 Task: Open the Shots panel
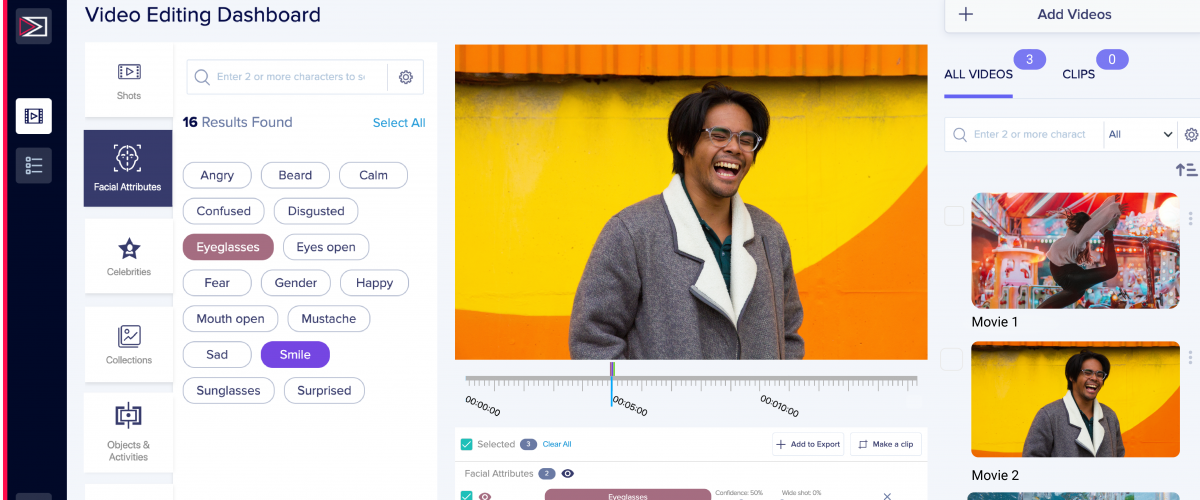(128, 79)
